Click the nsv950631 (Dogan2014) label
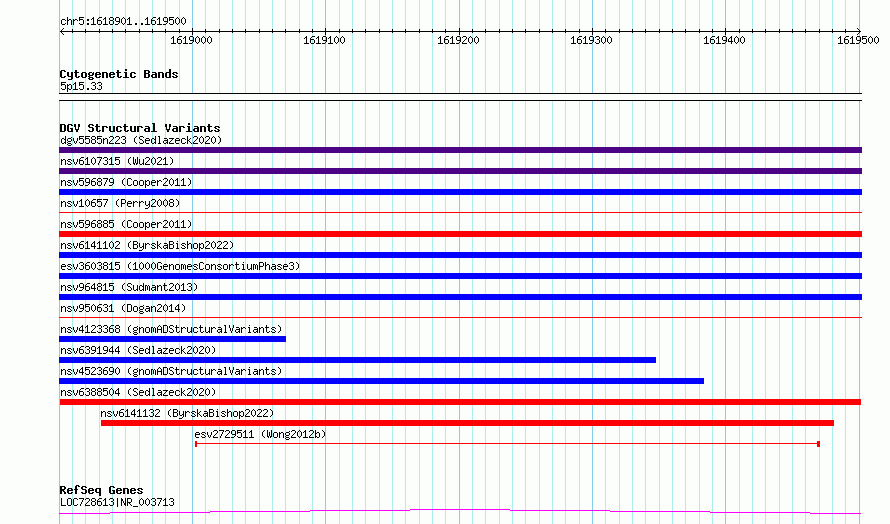This screenshot has width=890, height=524. pos(123,308)
